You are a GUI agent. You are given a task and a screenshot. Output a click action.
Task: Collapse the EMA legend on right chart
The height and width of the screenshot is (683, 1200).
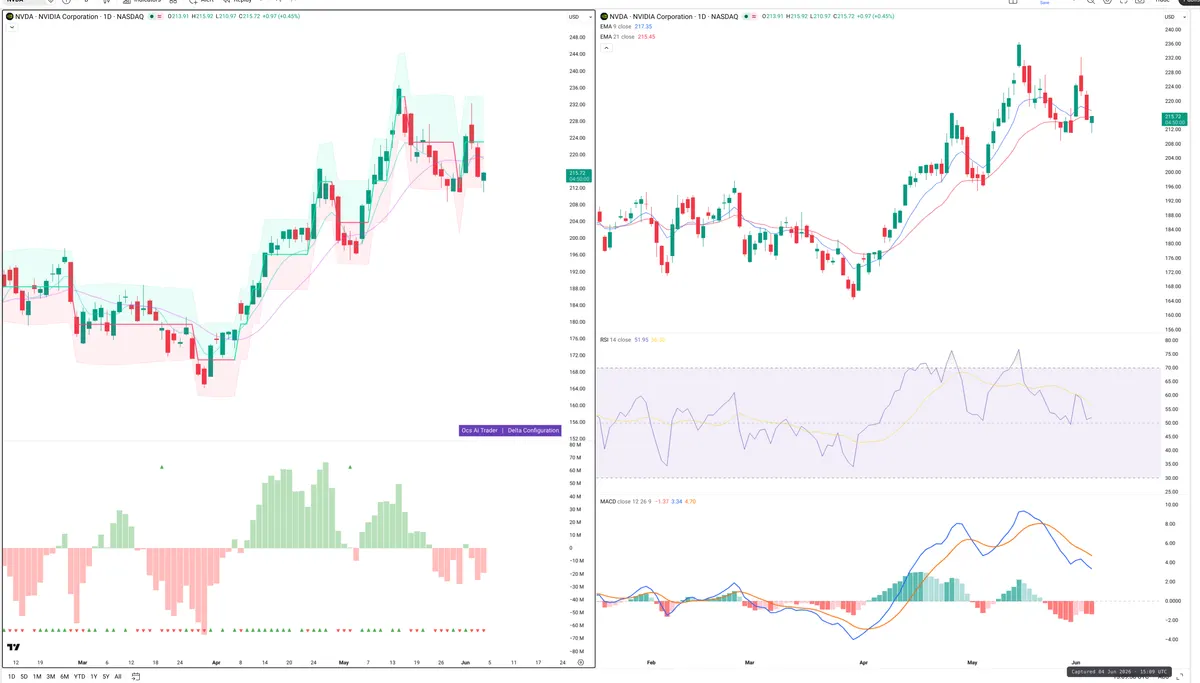tap(607, 47)
